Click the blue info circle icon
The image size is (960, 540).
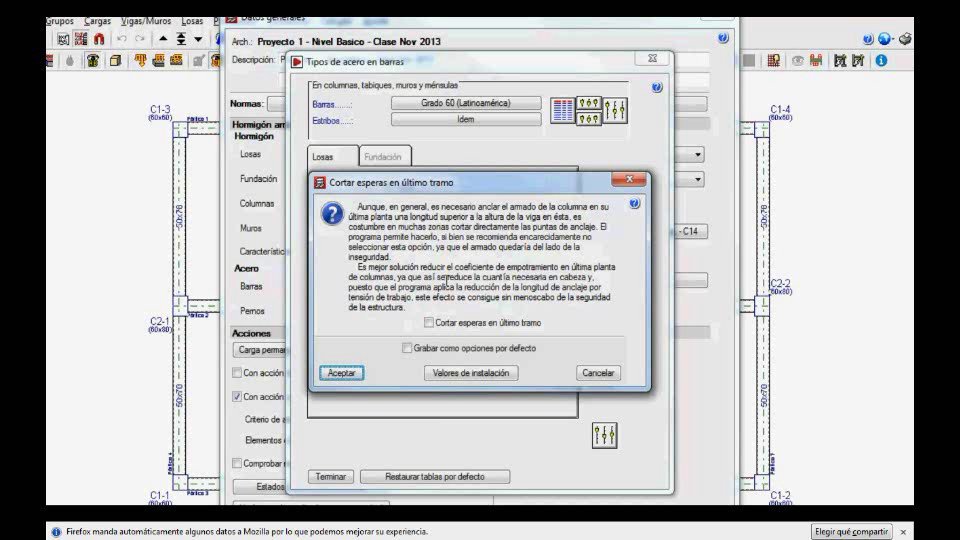pos(881,60)
